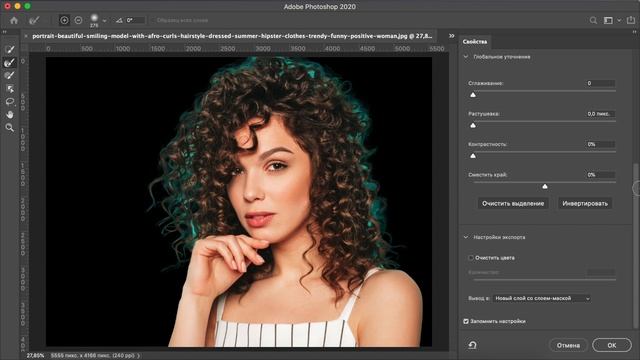Click the zoom level 27,85% field
This screenshot has width=640, height=360.
[35, 356]
